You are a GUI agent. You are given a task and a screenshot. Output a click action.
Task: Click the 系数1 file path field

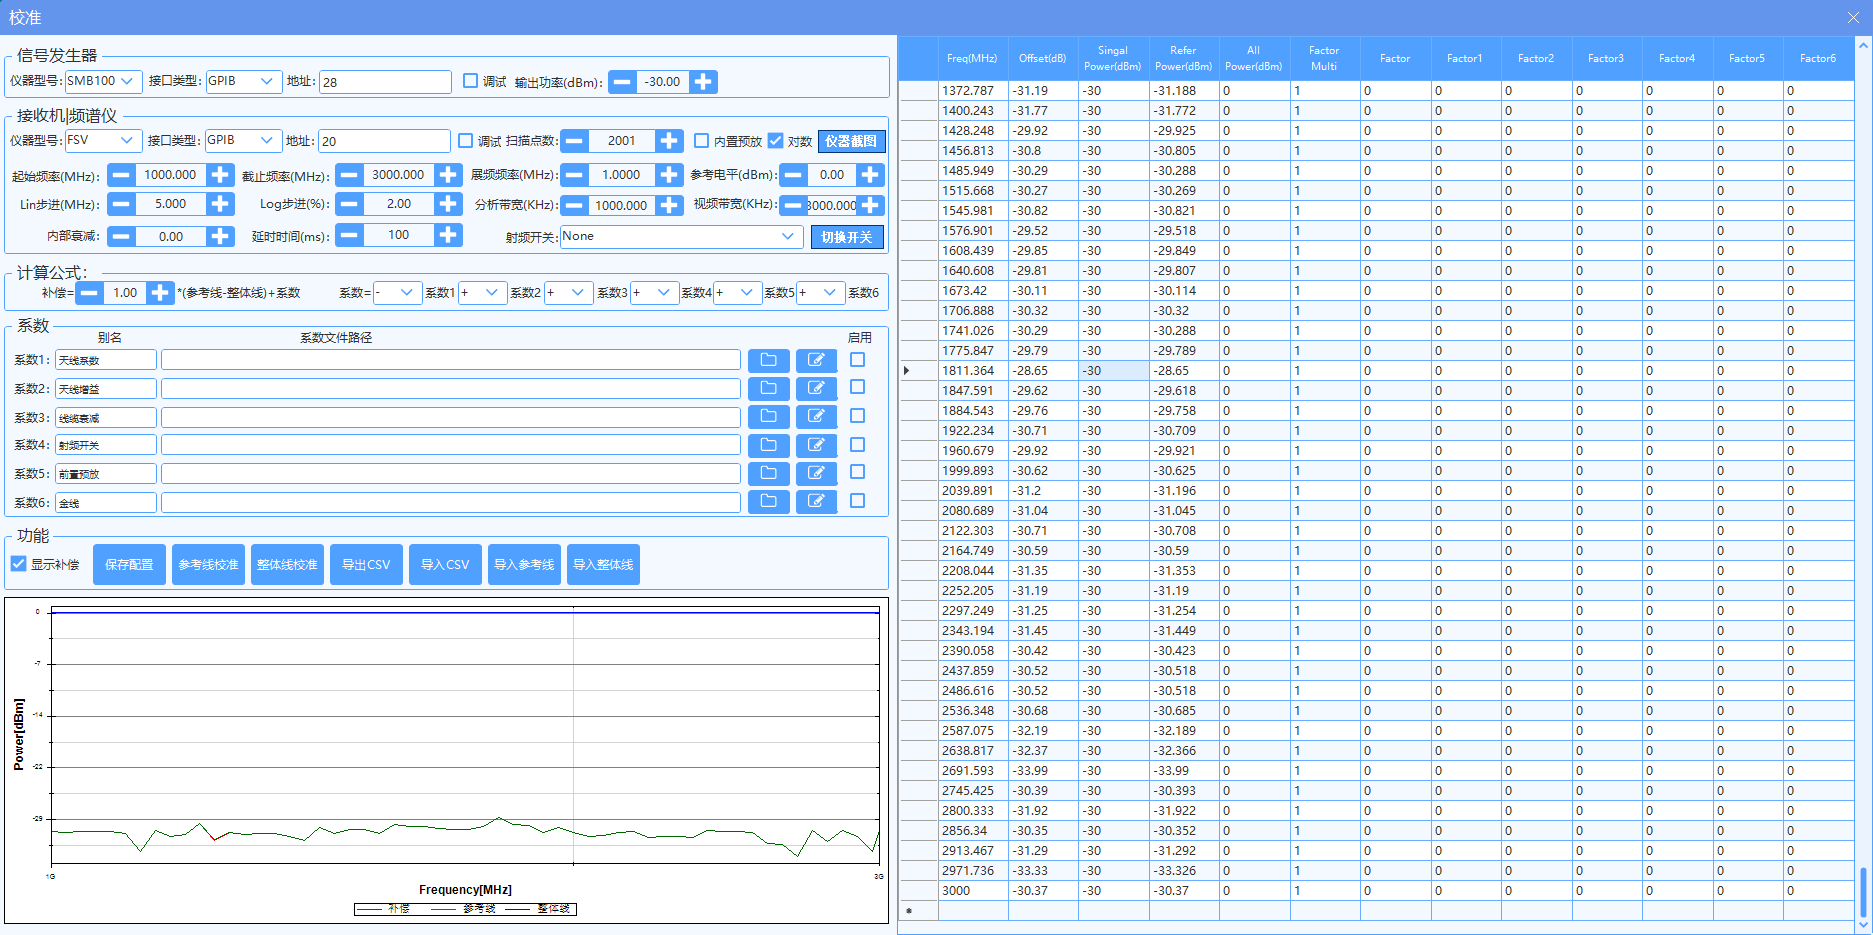451,360
